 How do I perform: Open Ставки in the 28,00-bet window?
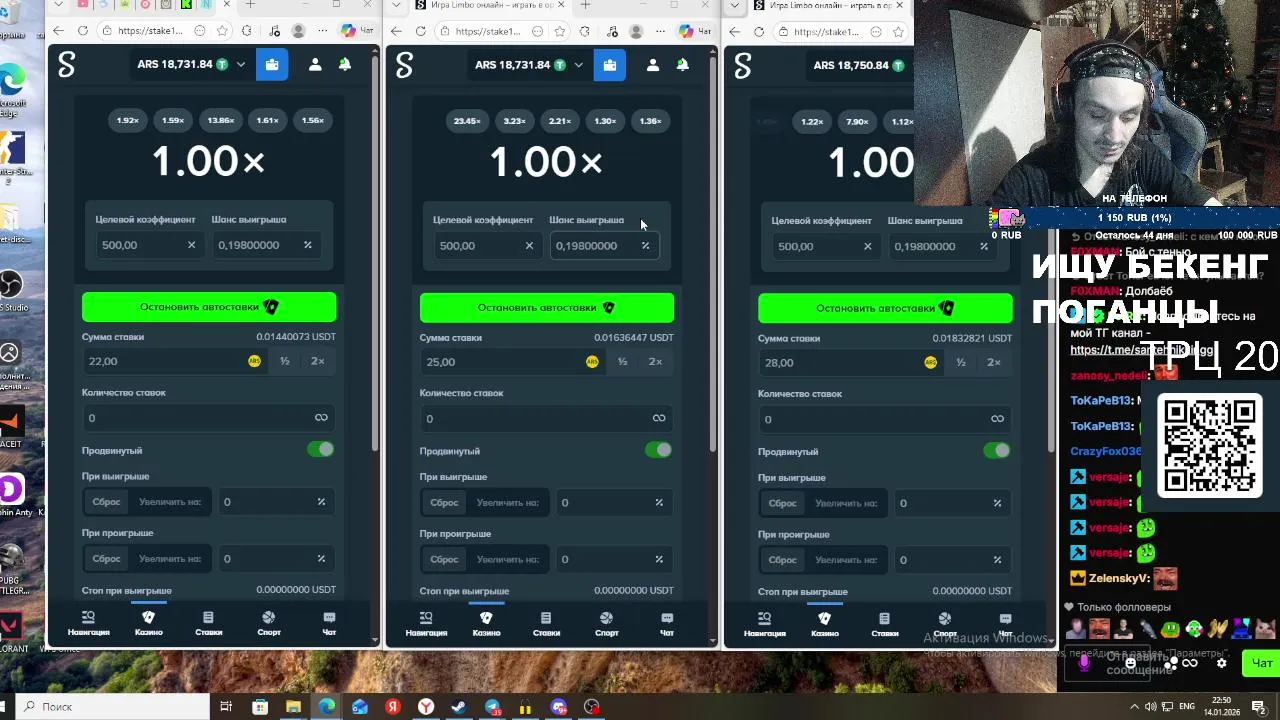pos(884,624)
